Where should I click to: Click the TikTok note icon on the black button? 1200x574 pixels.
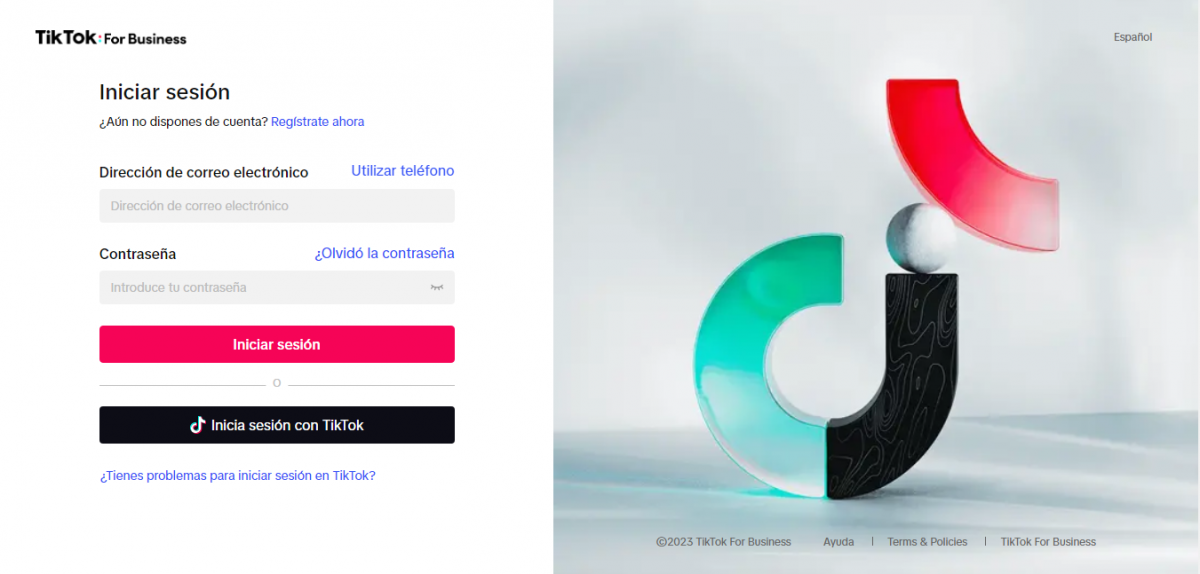tap(198, 425)
